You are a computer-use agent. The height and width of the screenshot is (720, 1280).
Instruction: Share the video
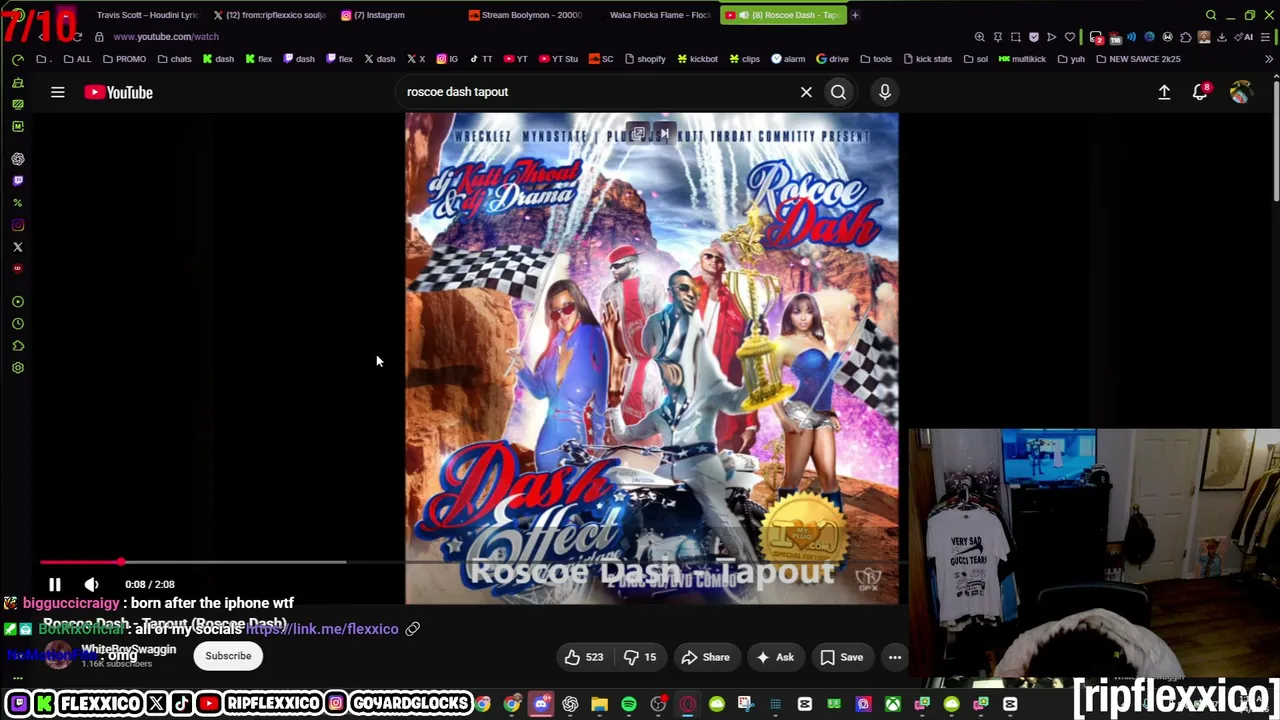[705, 657]
